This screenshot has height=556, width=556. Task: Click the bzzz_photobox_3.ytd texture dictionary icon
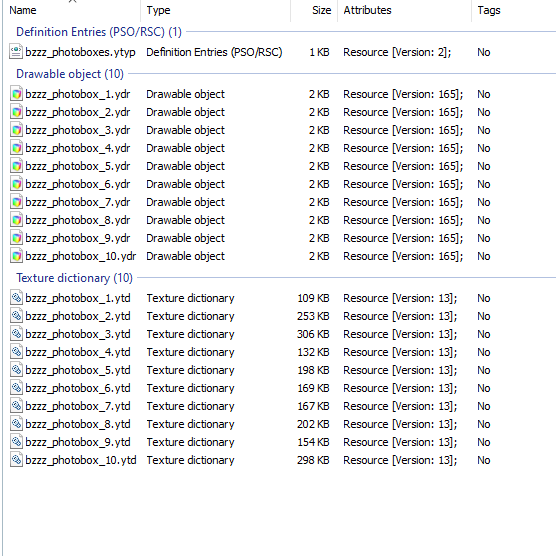[x=16, y=334]
